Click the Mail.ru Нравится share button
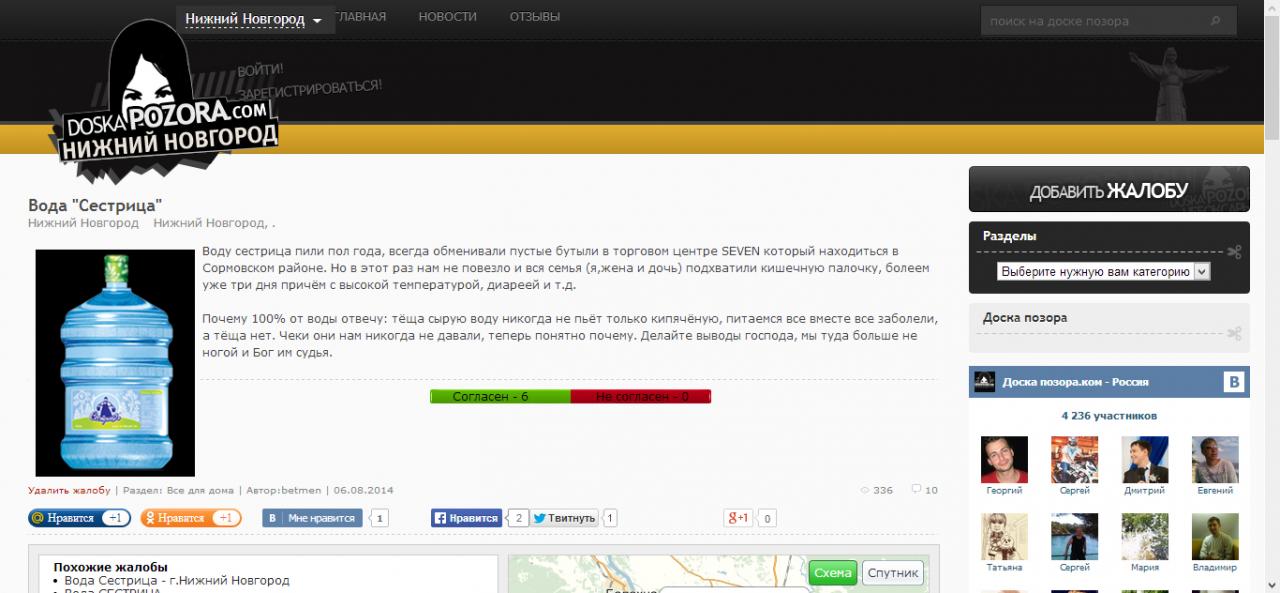 click(79, 518)
